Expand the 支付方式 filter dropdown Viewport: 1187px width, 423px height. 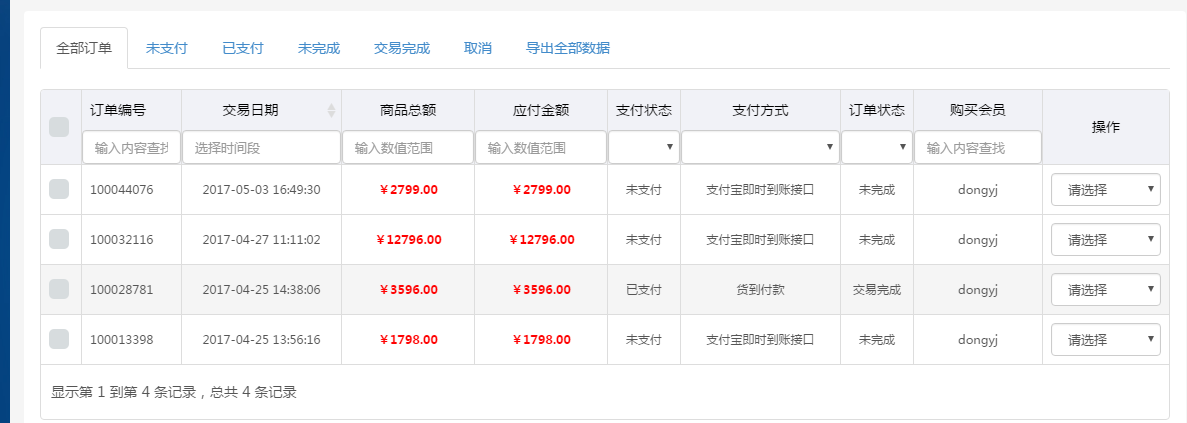(x=760, y=148)
